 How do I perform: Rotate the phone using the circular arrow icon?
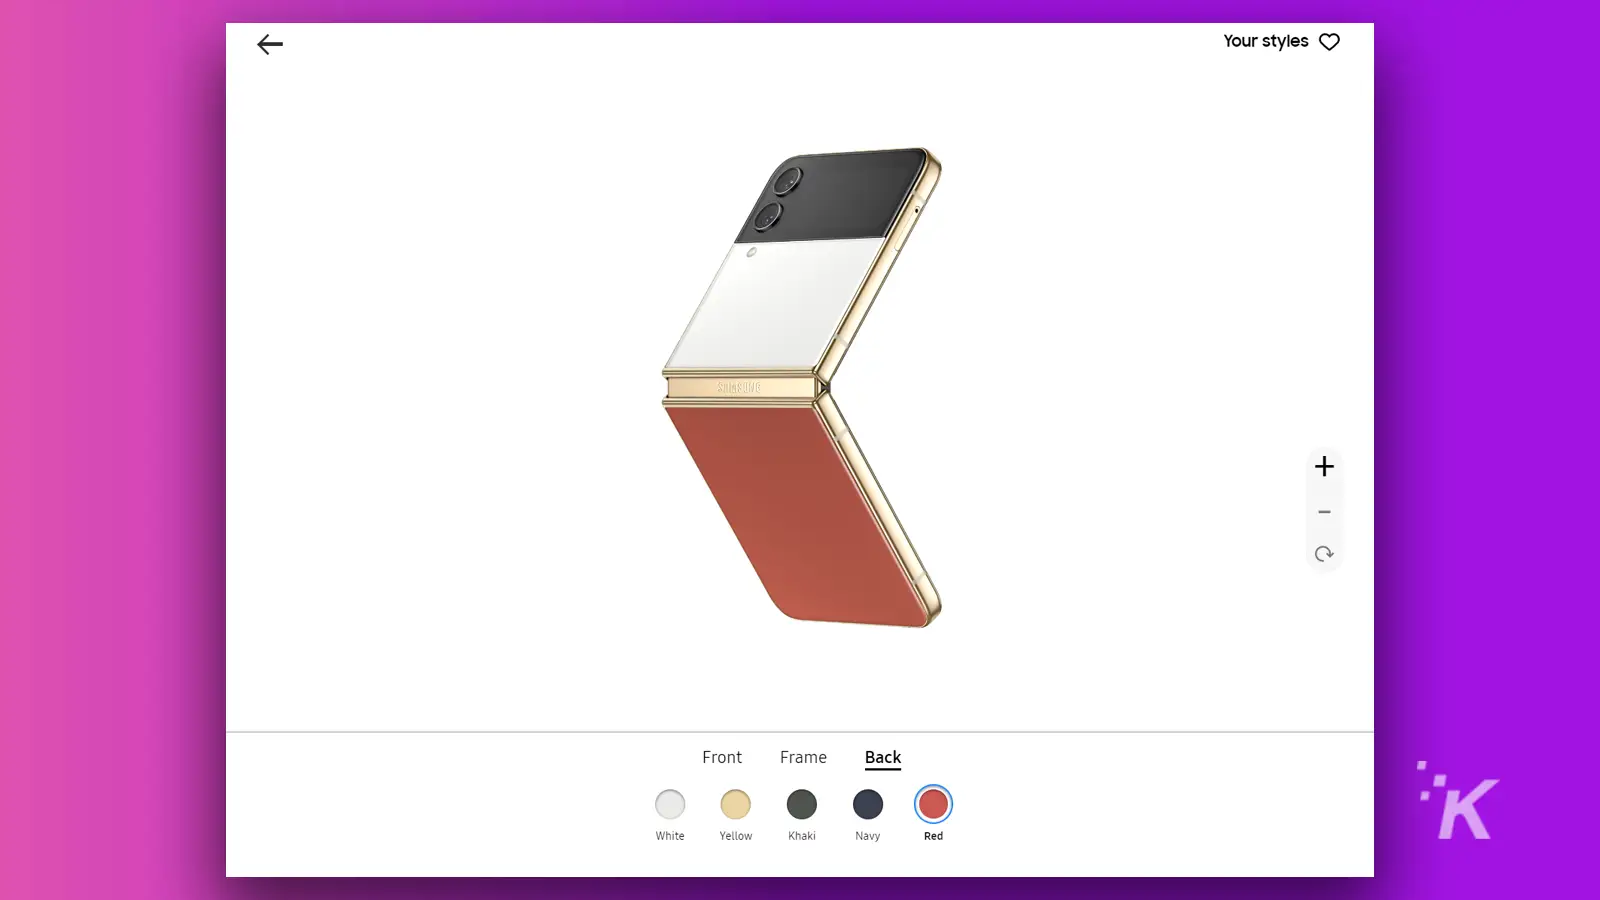click(x=1324, y=554)
